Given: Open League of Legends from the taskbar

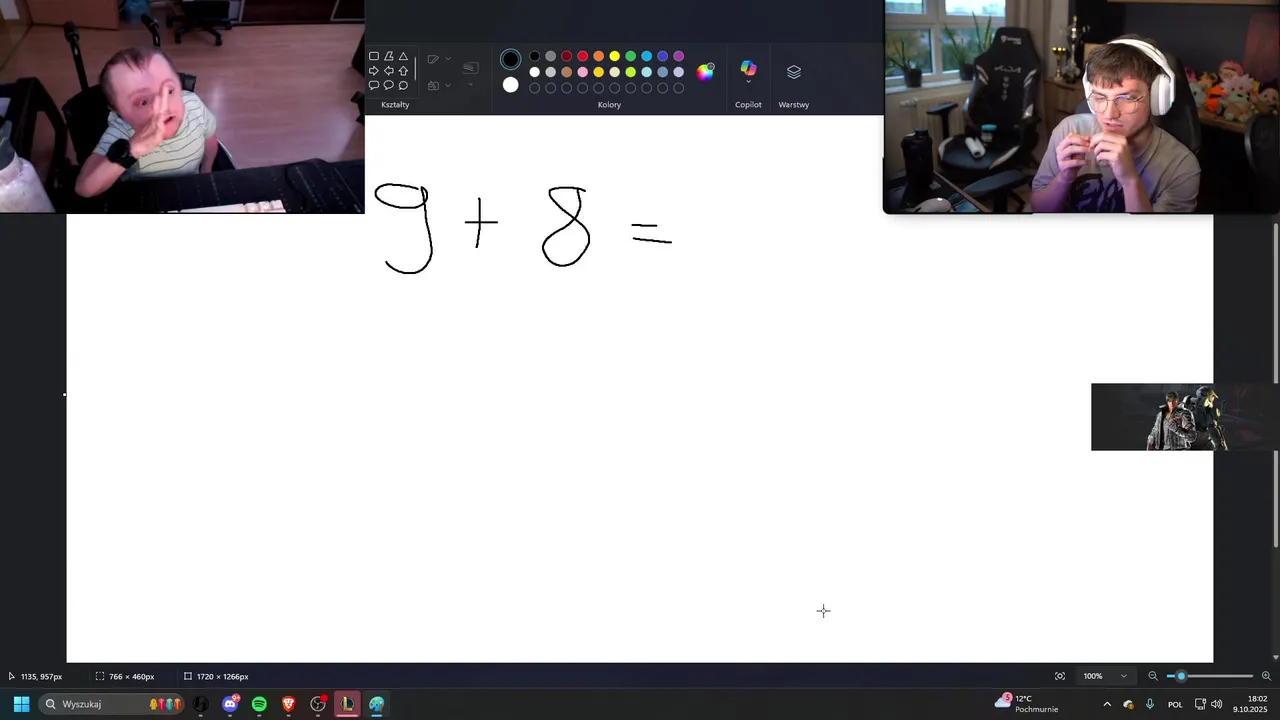Looking at the screenshot, I should [347, 704].
